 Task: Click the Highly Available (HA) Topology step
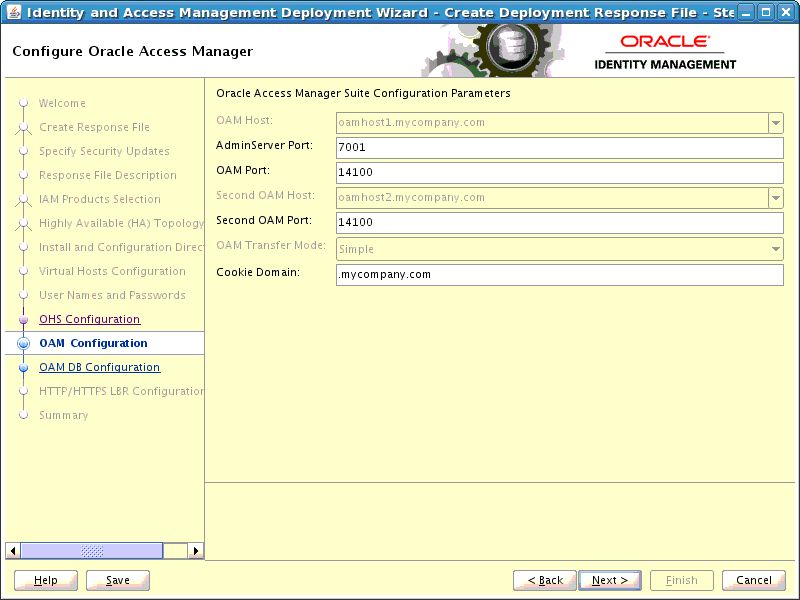121,223
